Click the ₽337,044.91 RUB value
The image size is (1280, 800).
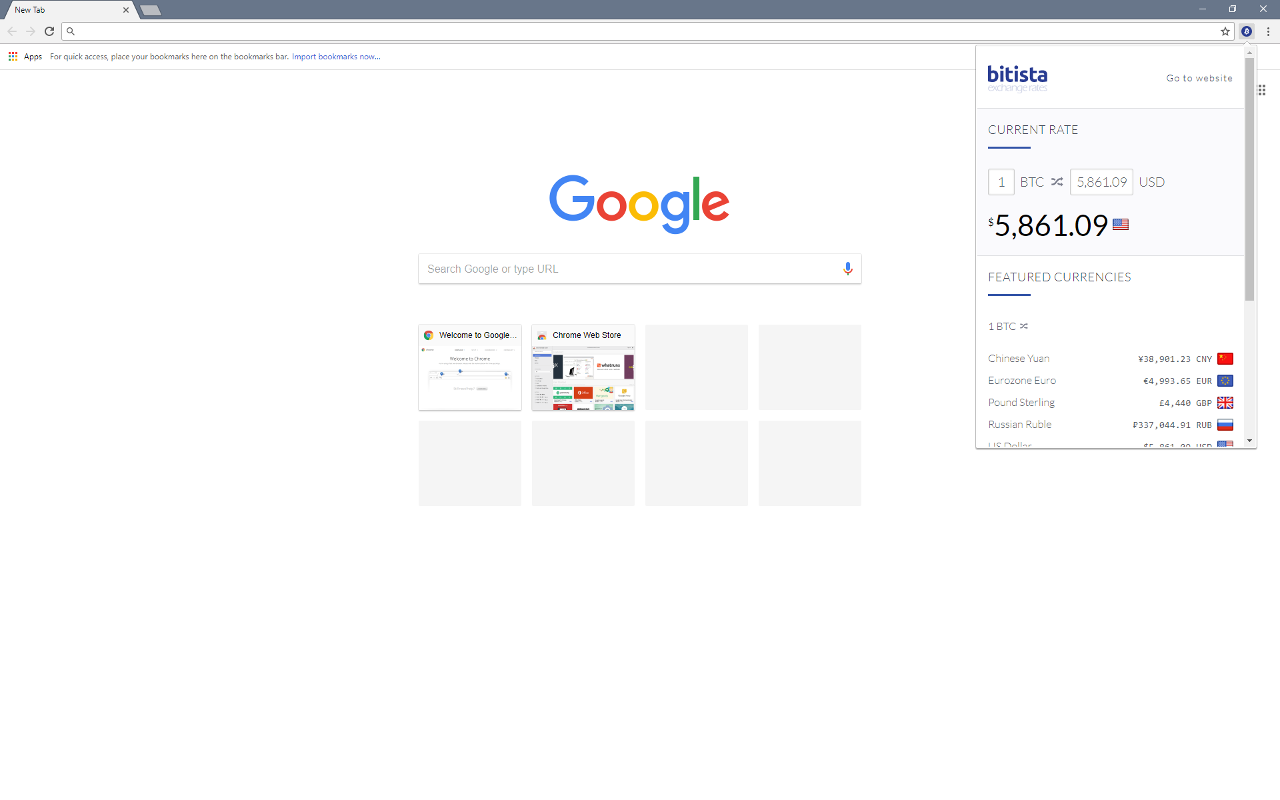pyautogui.click(x=1172, y=425)
